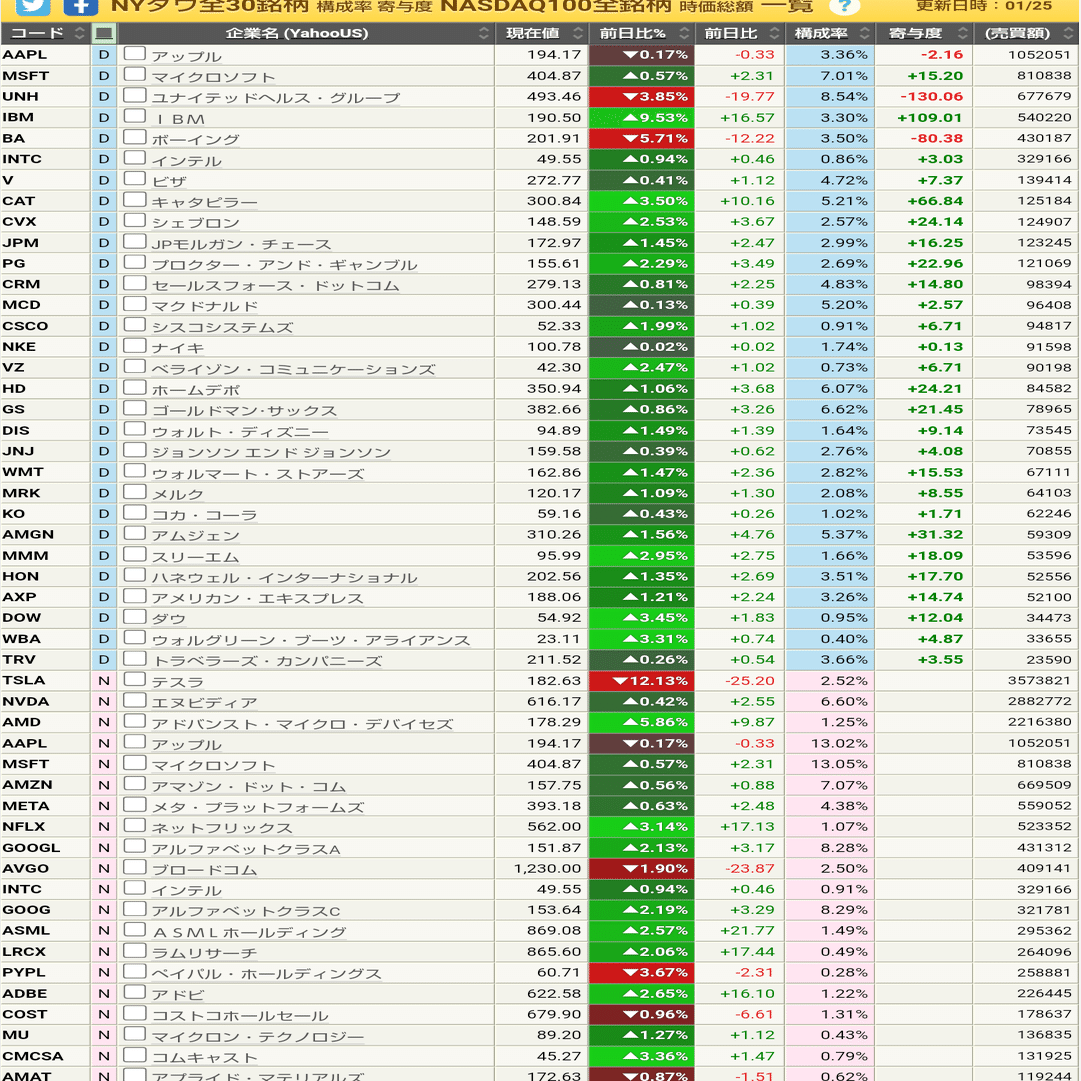The width and height of the screenshot is (1081, 1081).
Task: Share the page via the Twitter icon
Action: (x=32, y=6)
